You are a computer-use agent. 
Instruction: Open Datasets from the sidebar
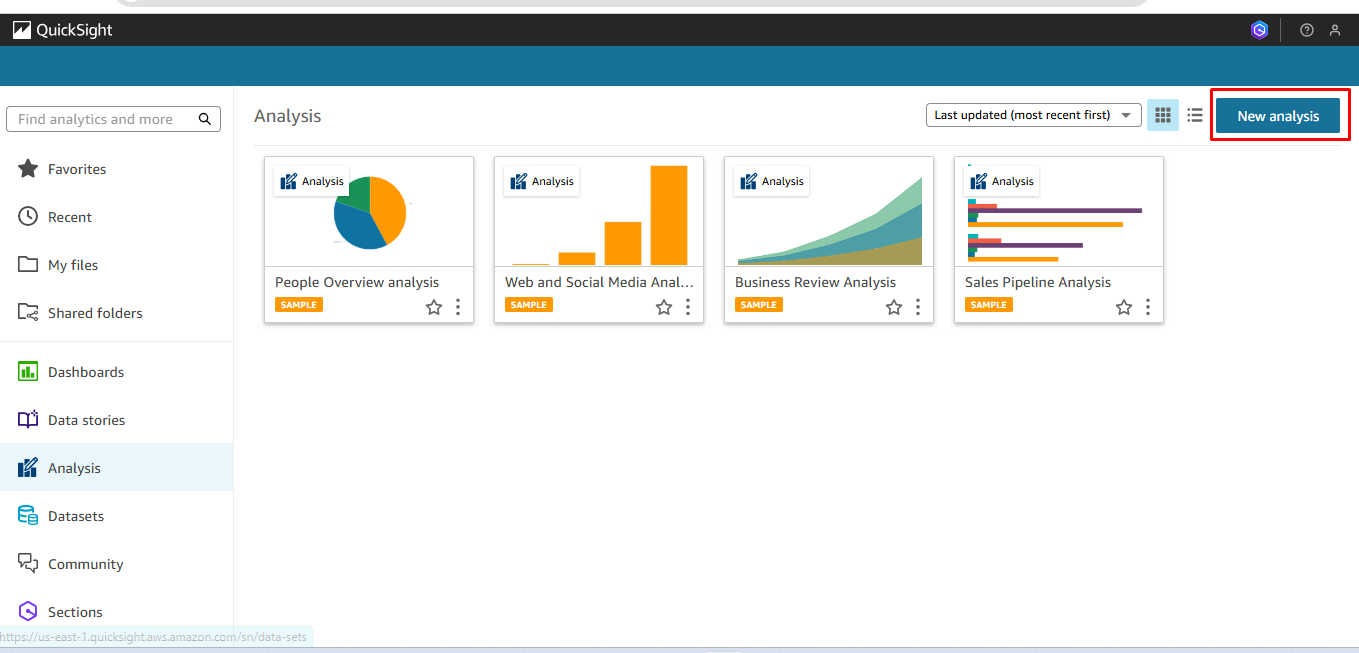click(76, 516)
